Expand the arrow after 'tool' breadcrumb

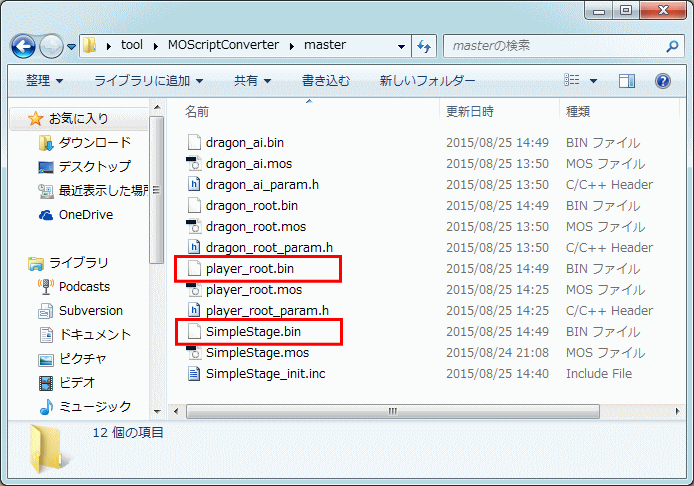coord(156,46)
